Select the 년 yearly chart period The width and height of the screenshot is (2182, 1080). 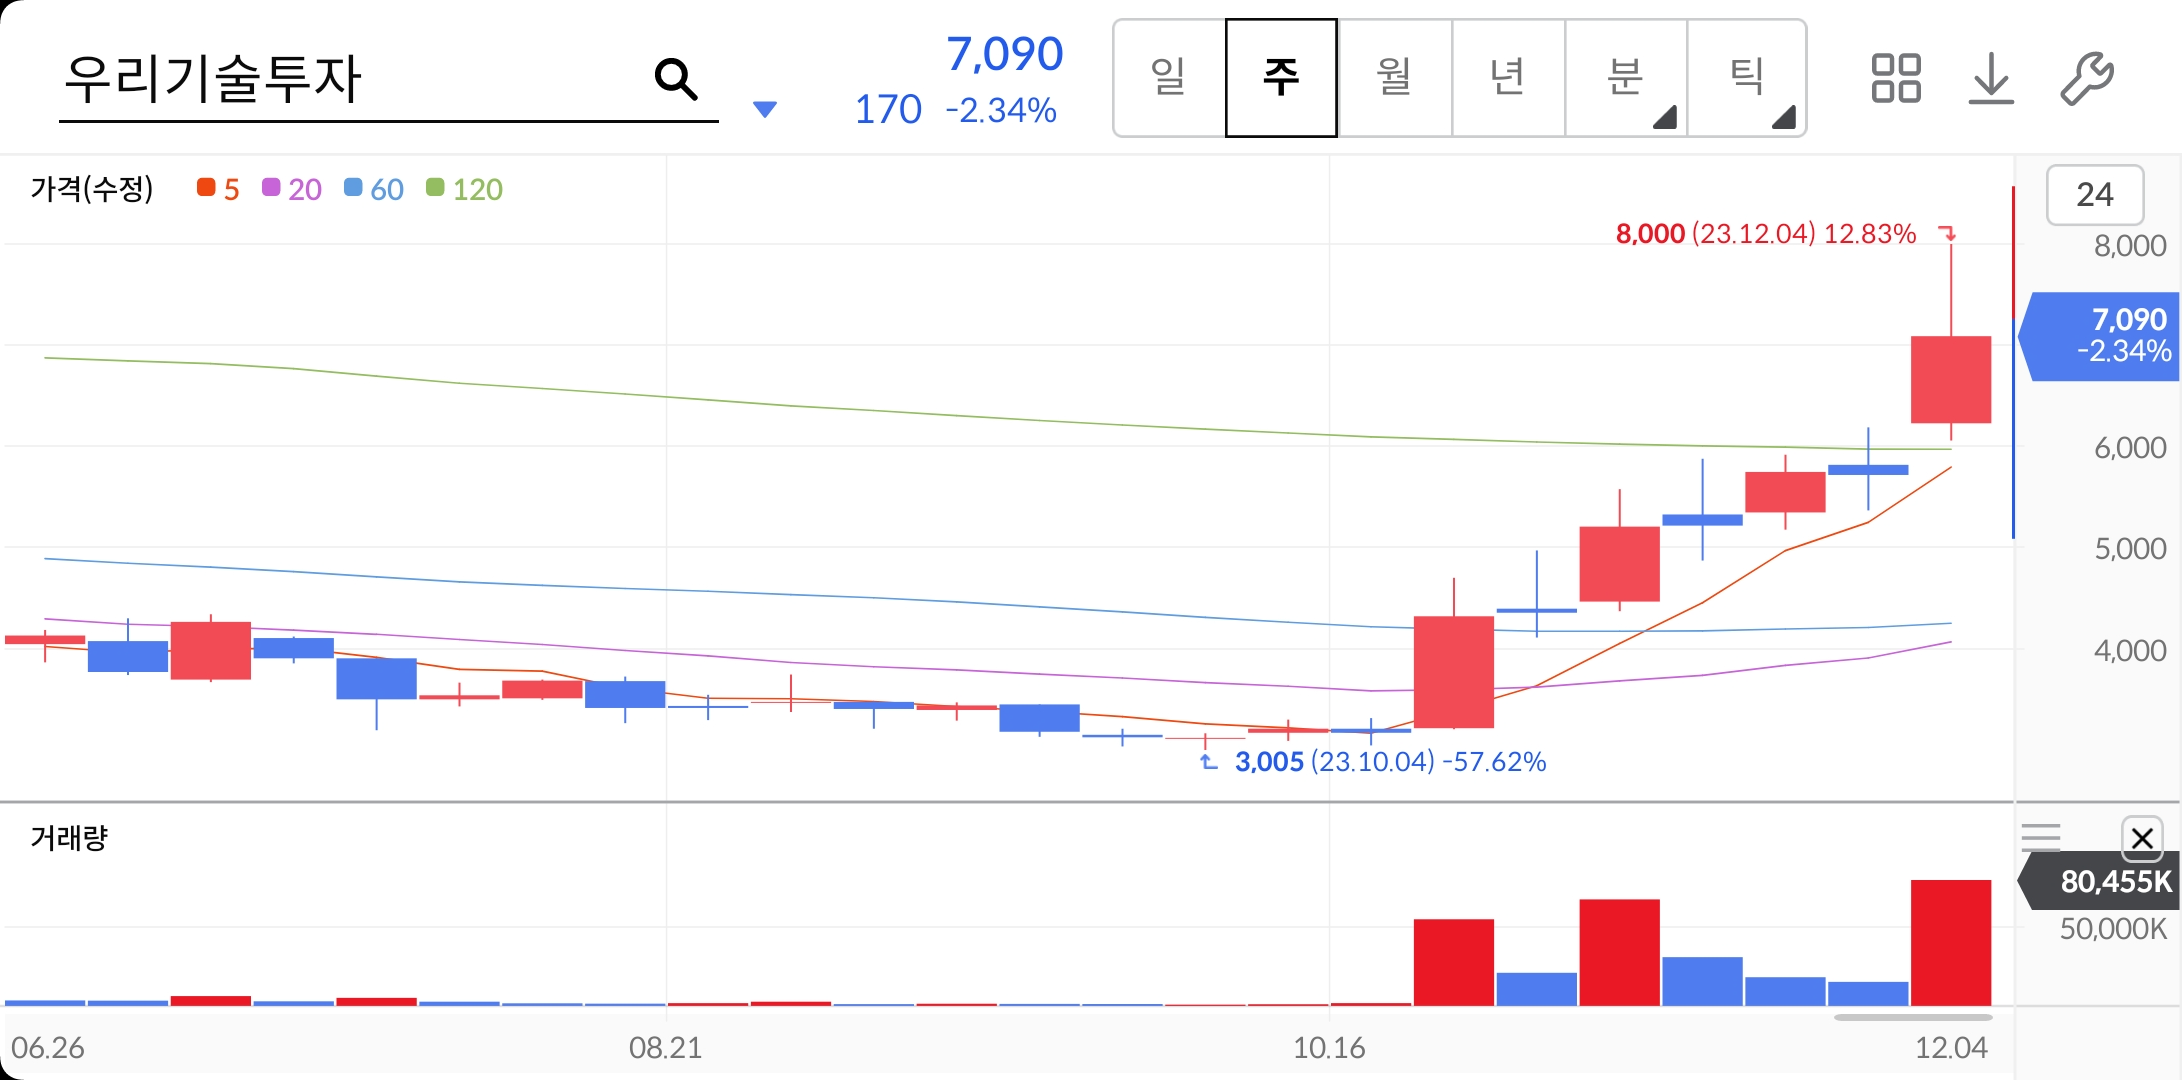pyautogui.click(x=1507, y=78)
